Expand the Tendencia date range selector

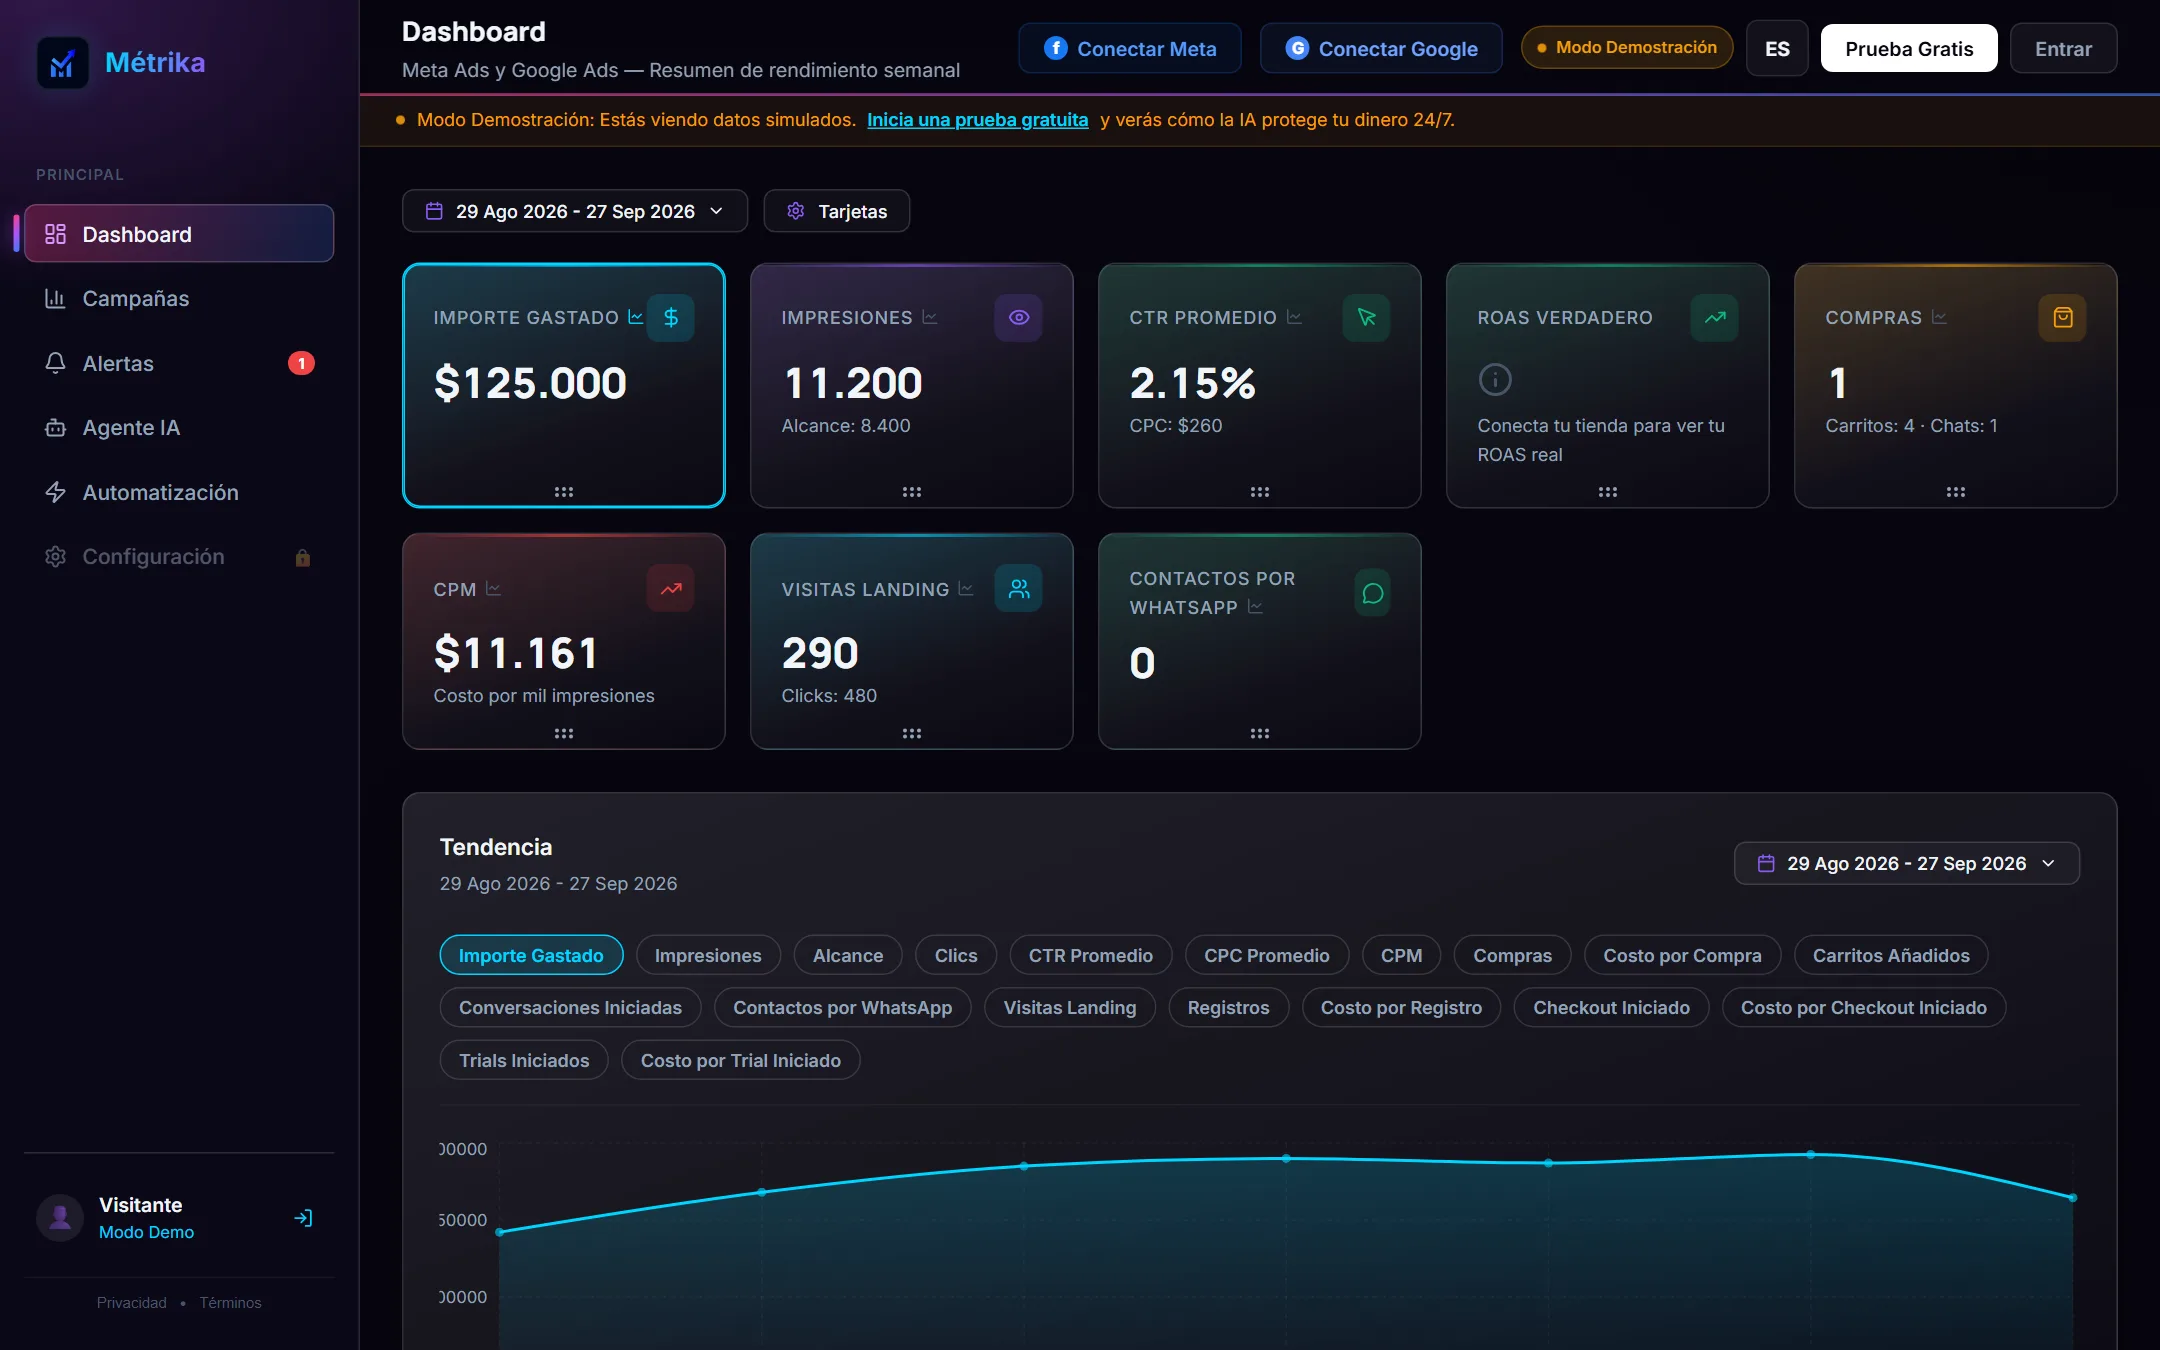[1907, 863]
